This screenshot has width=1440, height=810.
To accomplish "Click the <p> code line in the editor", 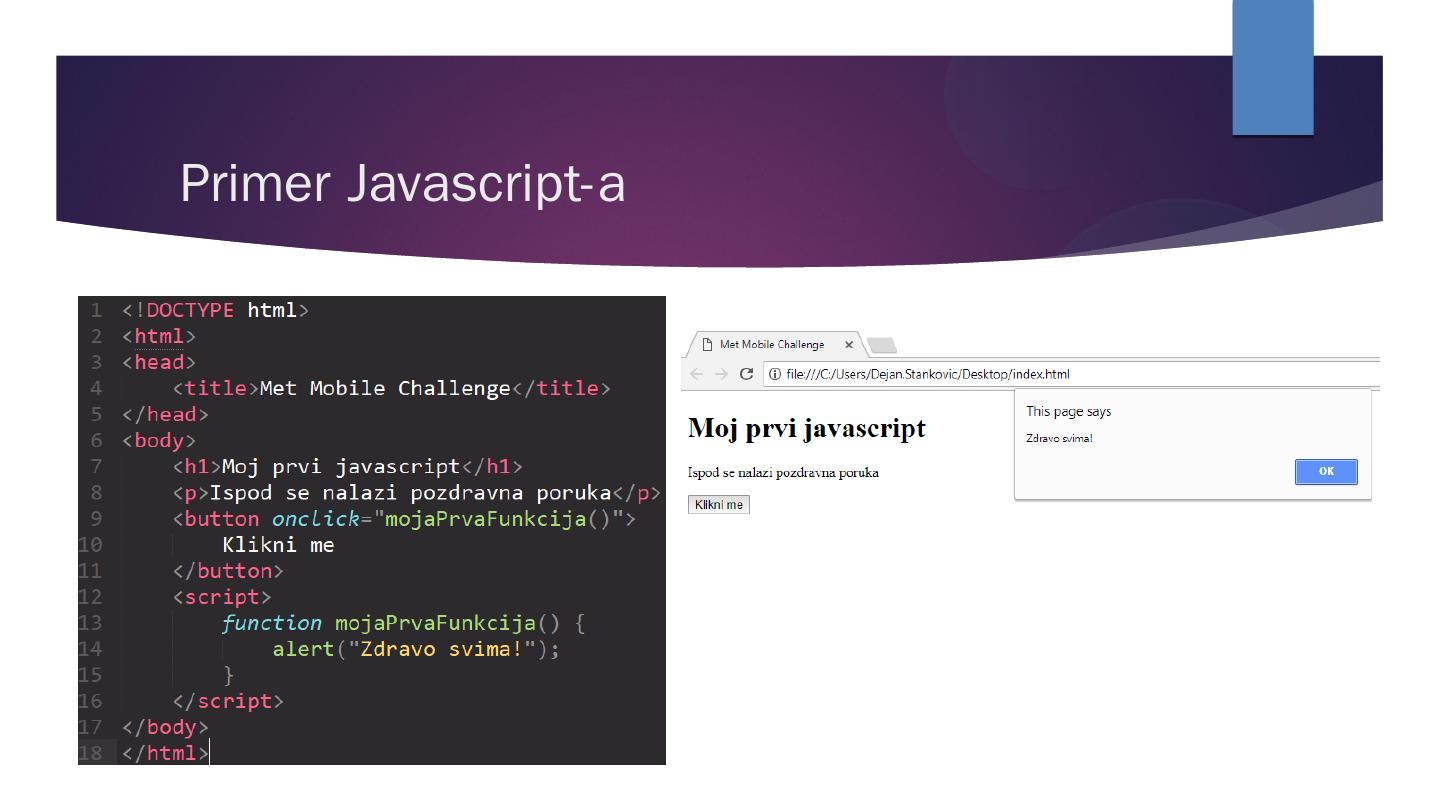I will pos(416,492).
